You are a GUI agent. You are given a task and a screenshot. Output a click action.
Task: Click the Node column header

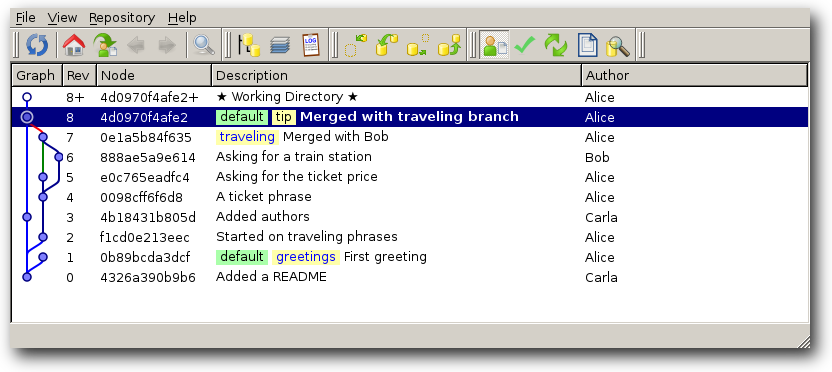(154, 75)
